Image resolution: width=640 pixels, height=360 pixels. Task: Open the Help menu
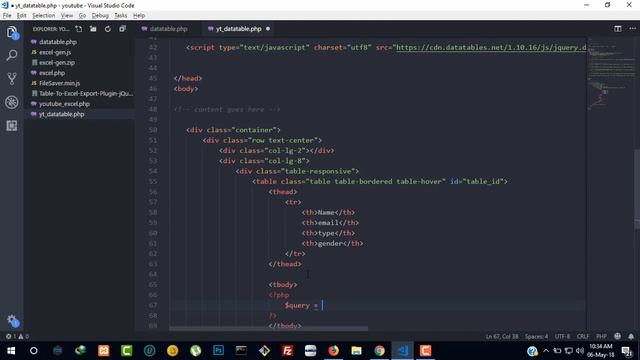pos(139,16)
